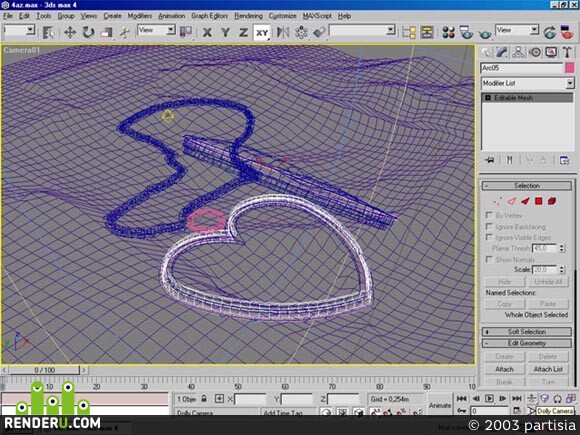Viewport: 580px width, 435px height.
Task: Click the Play Animation button
Action: [489, 398]
